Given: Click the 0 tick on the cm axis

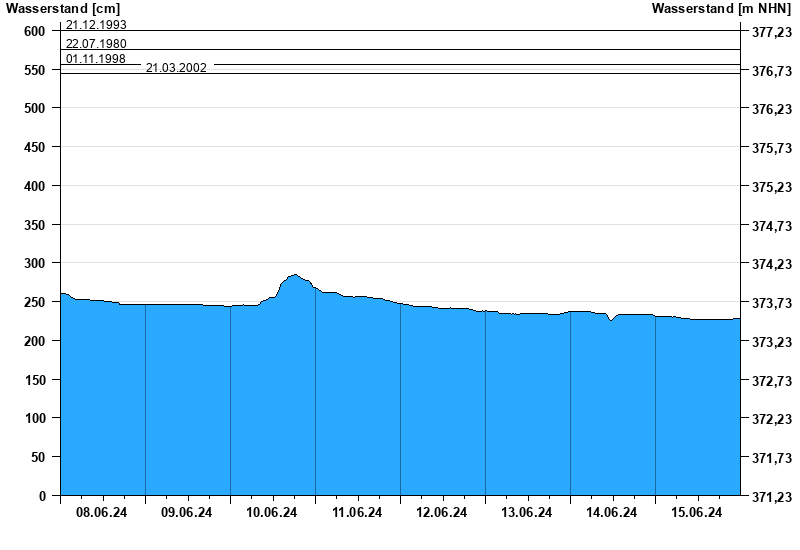Looking at the screenshot, I should (x=42, y=496).
